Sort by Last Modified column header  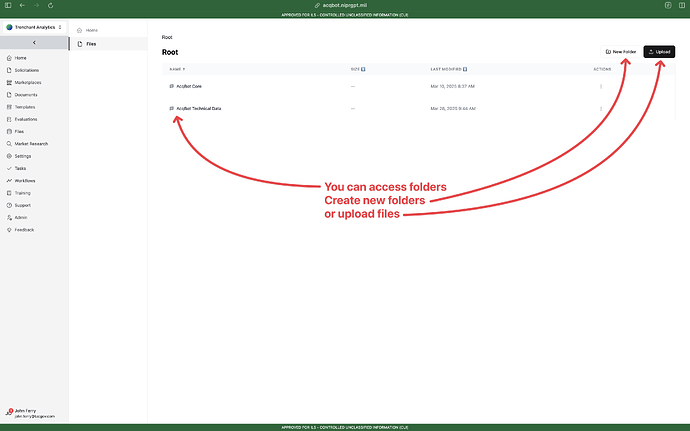point(448,70)
